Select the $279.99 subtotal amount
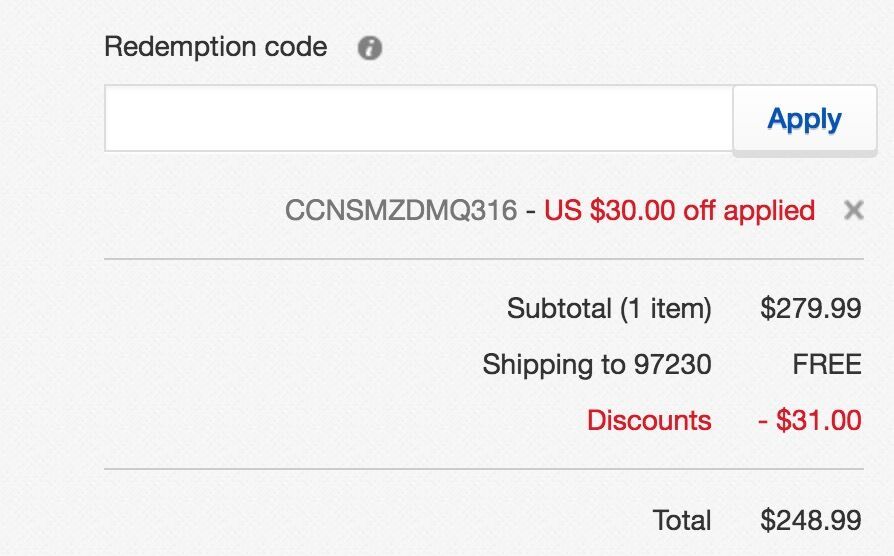Viewport: 894px width, 556px height. tap(811, 309)
